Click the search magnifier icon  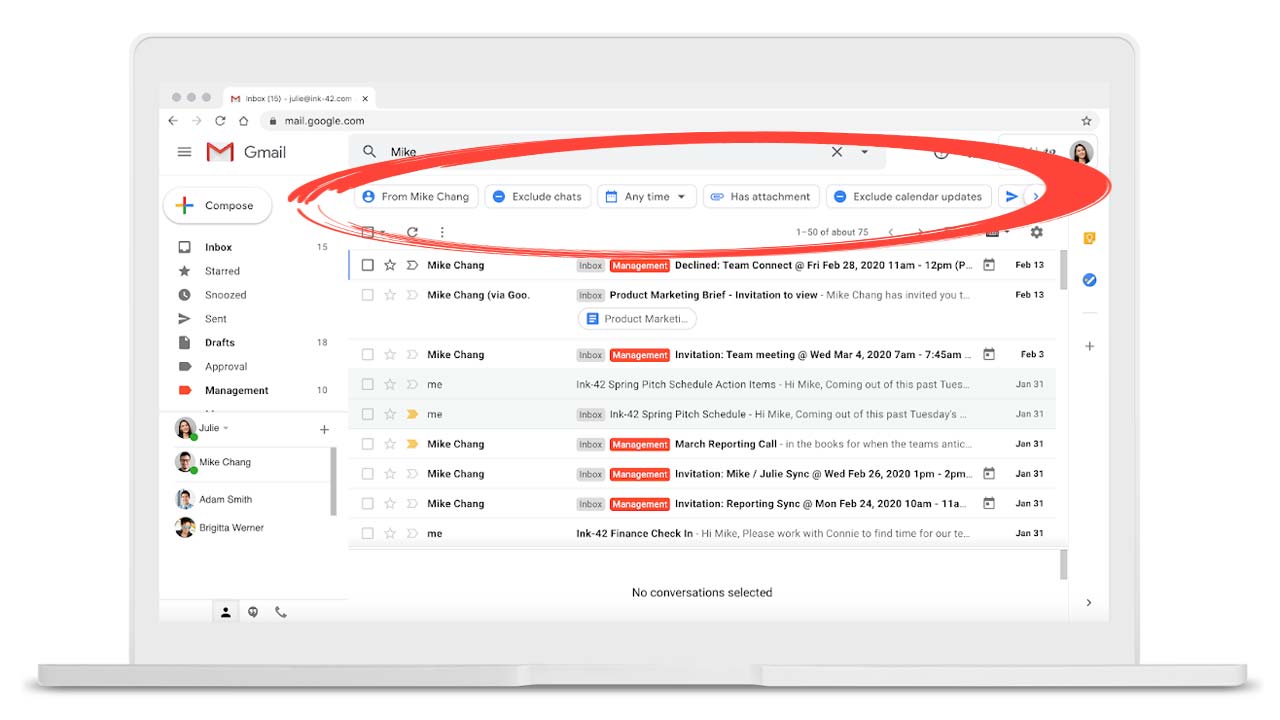tap(369, 152)
